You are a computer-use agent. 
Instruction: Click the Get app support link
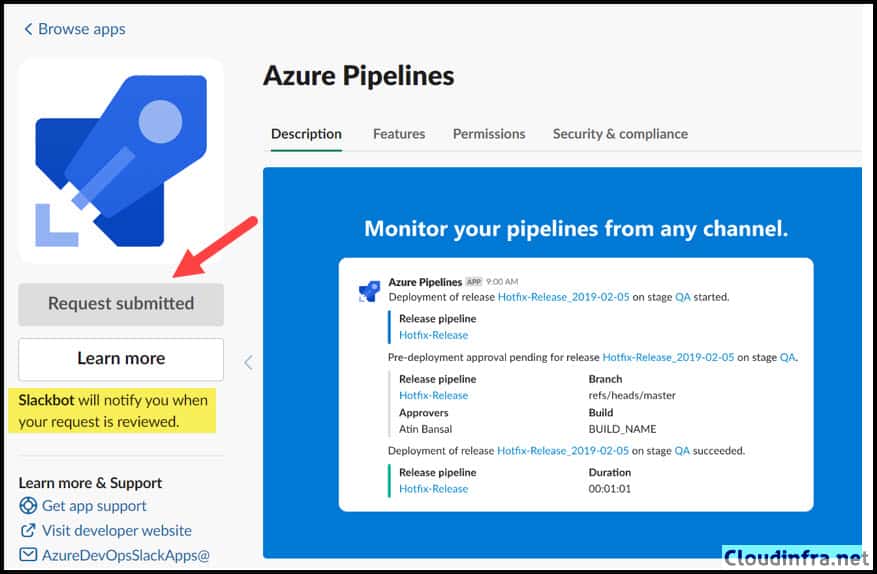[94, 506]
